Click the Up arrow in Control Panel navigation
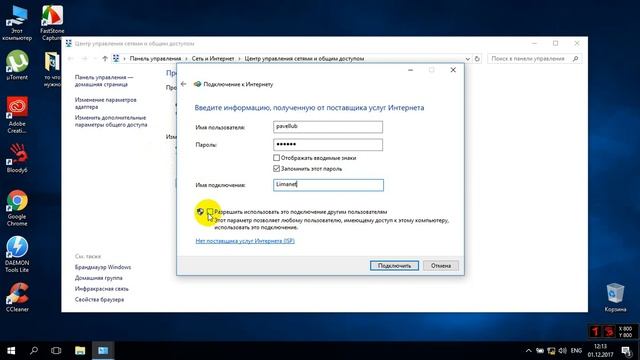Viewport: 640px width, 360px height. [105, 59]
